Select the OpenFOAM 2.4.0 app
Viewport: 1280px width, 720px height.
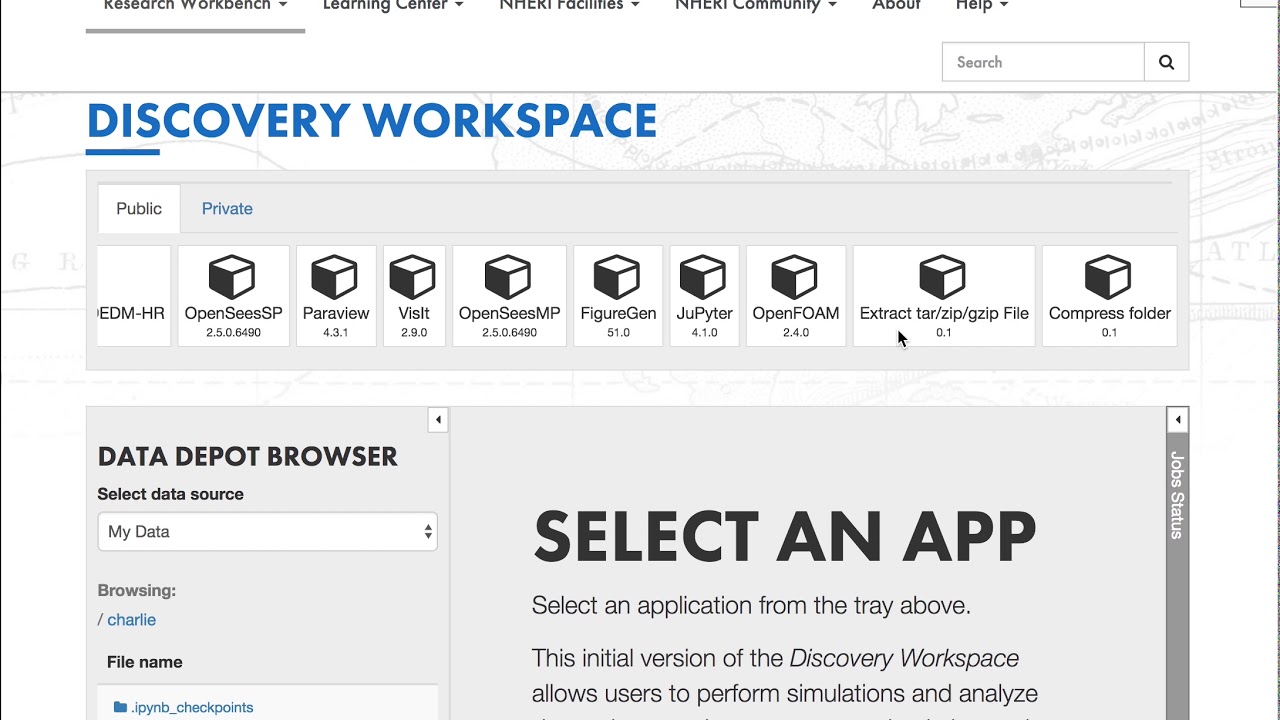796,296
